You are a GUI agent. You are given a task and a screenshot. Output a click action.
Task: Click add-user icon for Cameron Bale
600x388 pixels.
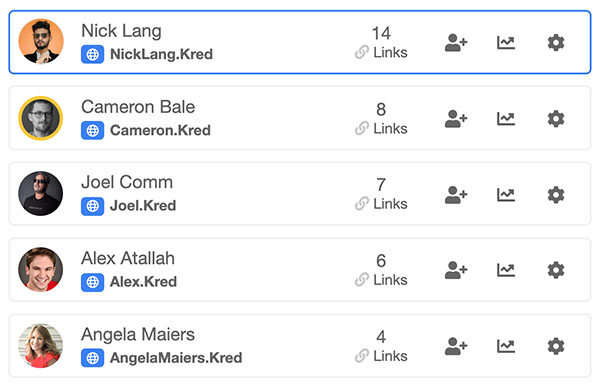click(x=456, y=119)
